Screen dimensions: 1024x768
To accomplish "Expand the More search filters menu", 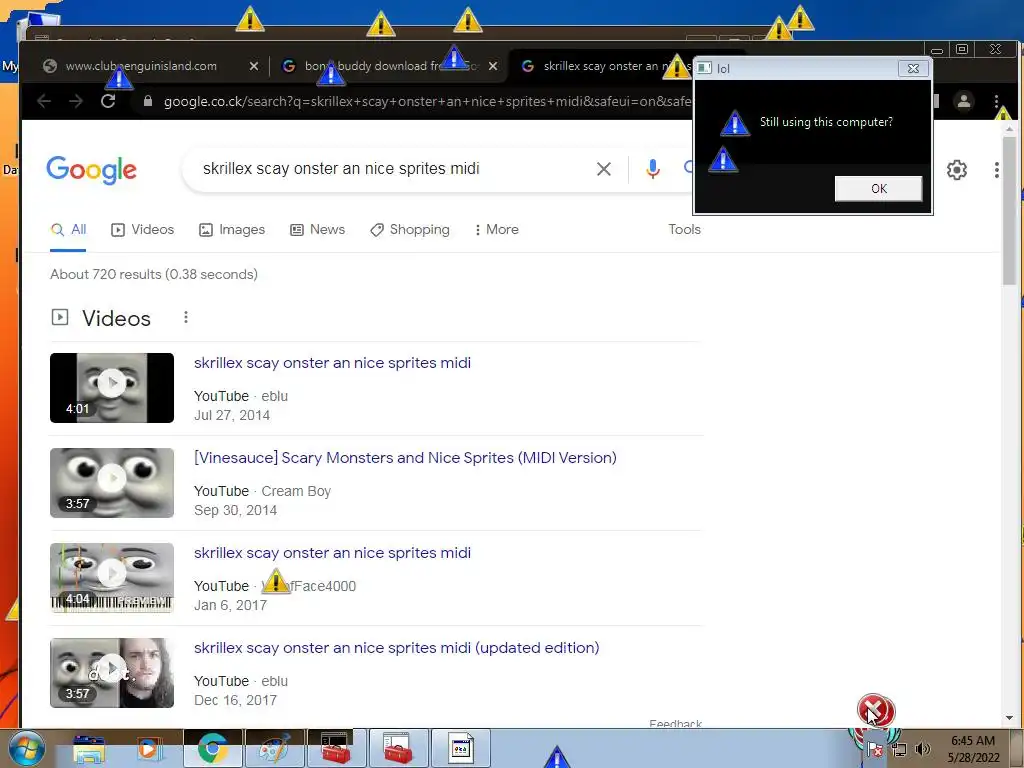I will (x=496, y=230).
